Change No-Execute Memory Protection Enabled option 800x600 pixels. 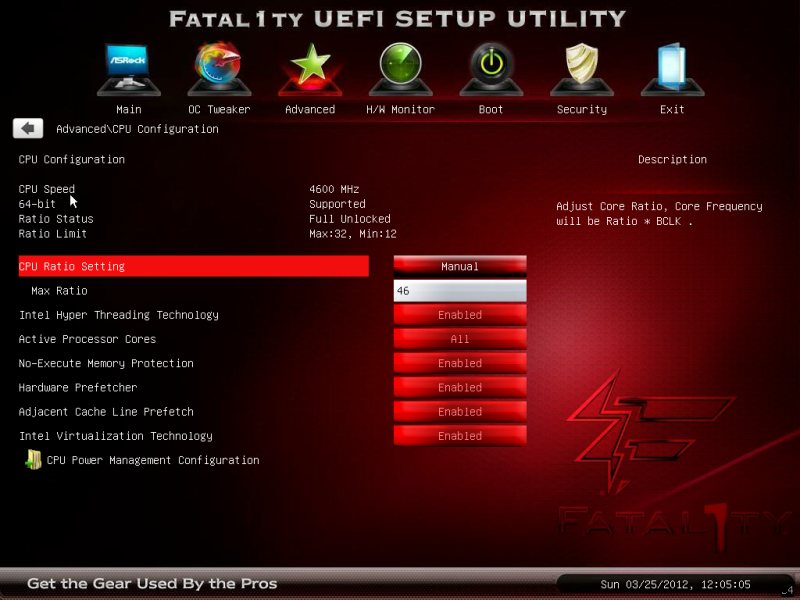tap(460, 363)
